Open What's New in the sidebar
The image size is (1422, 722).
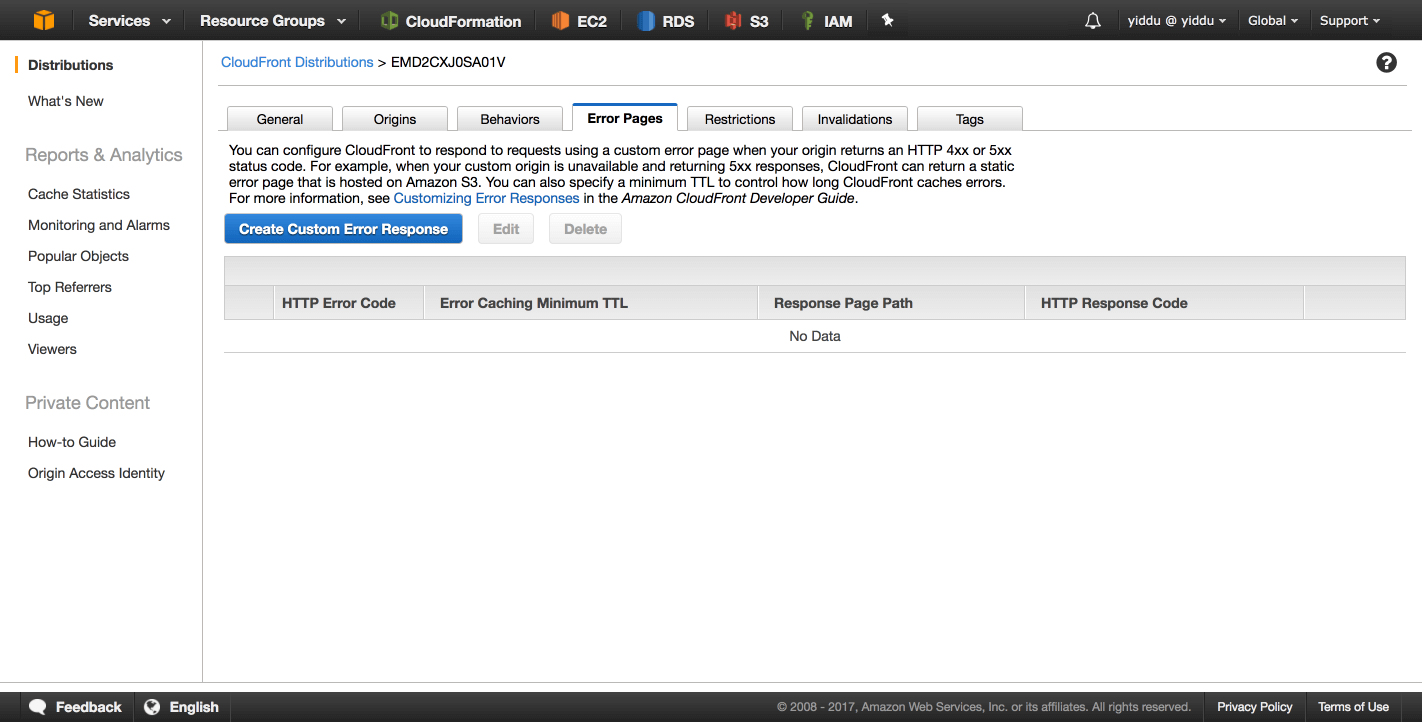pos(66,101)
